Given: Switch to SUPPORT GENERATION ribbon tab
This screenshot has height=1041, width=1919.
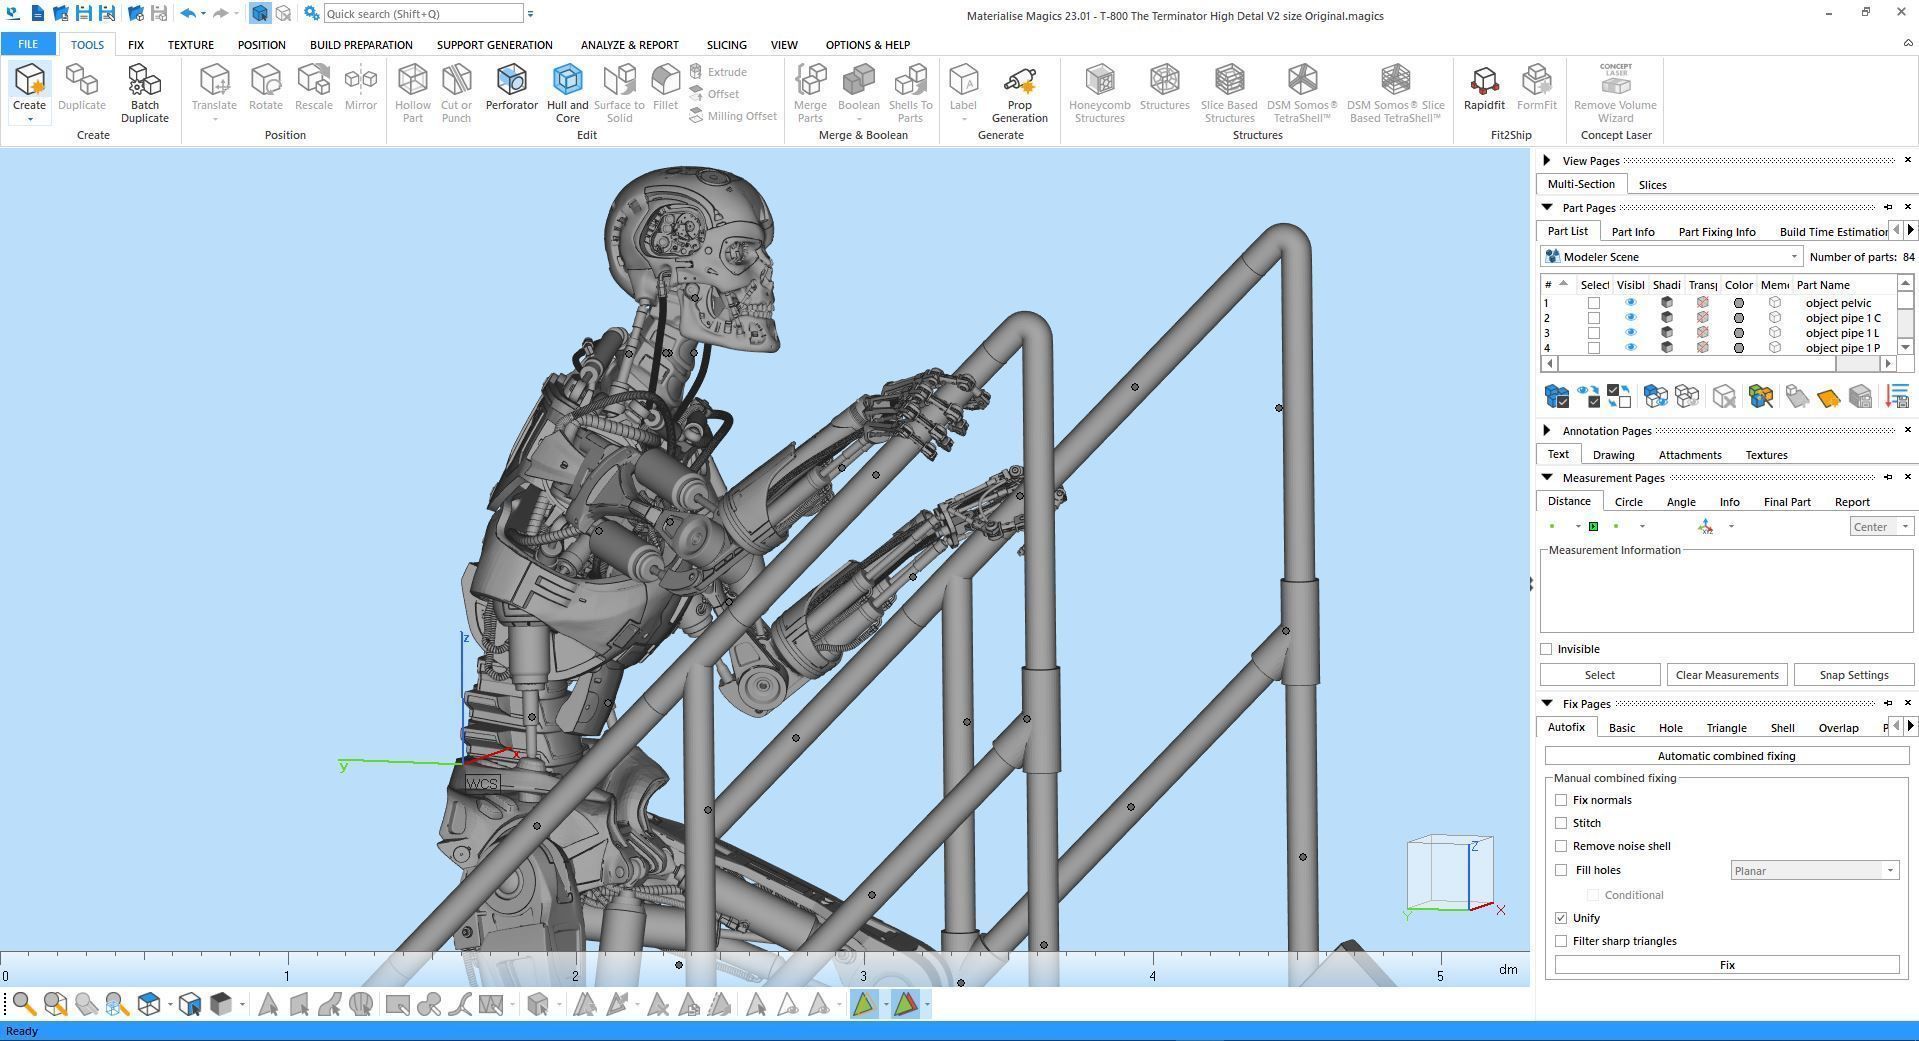Looking at the screenshot, I should tap(494, 45).
